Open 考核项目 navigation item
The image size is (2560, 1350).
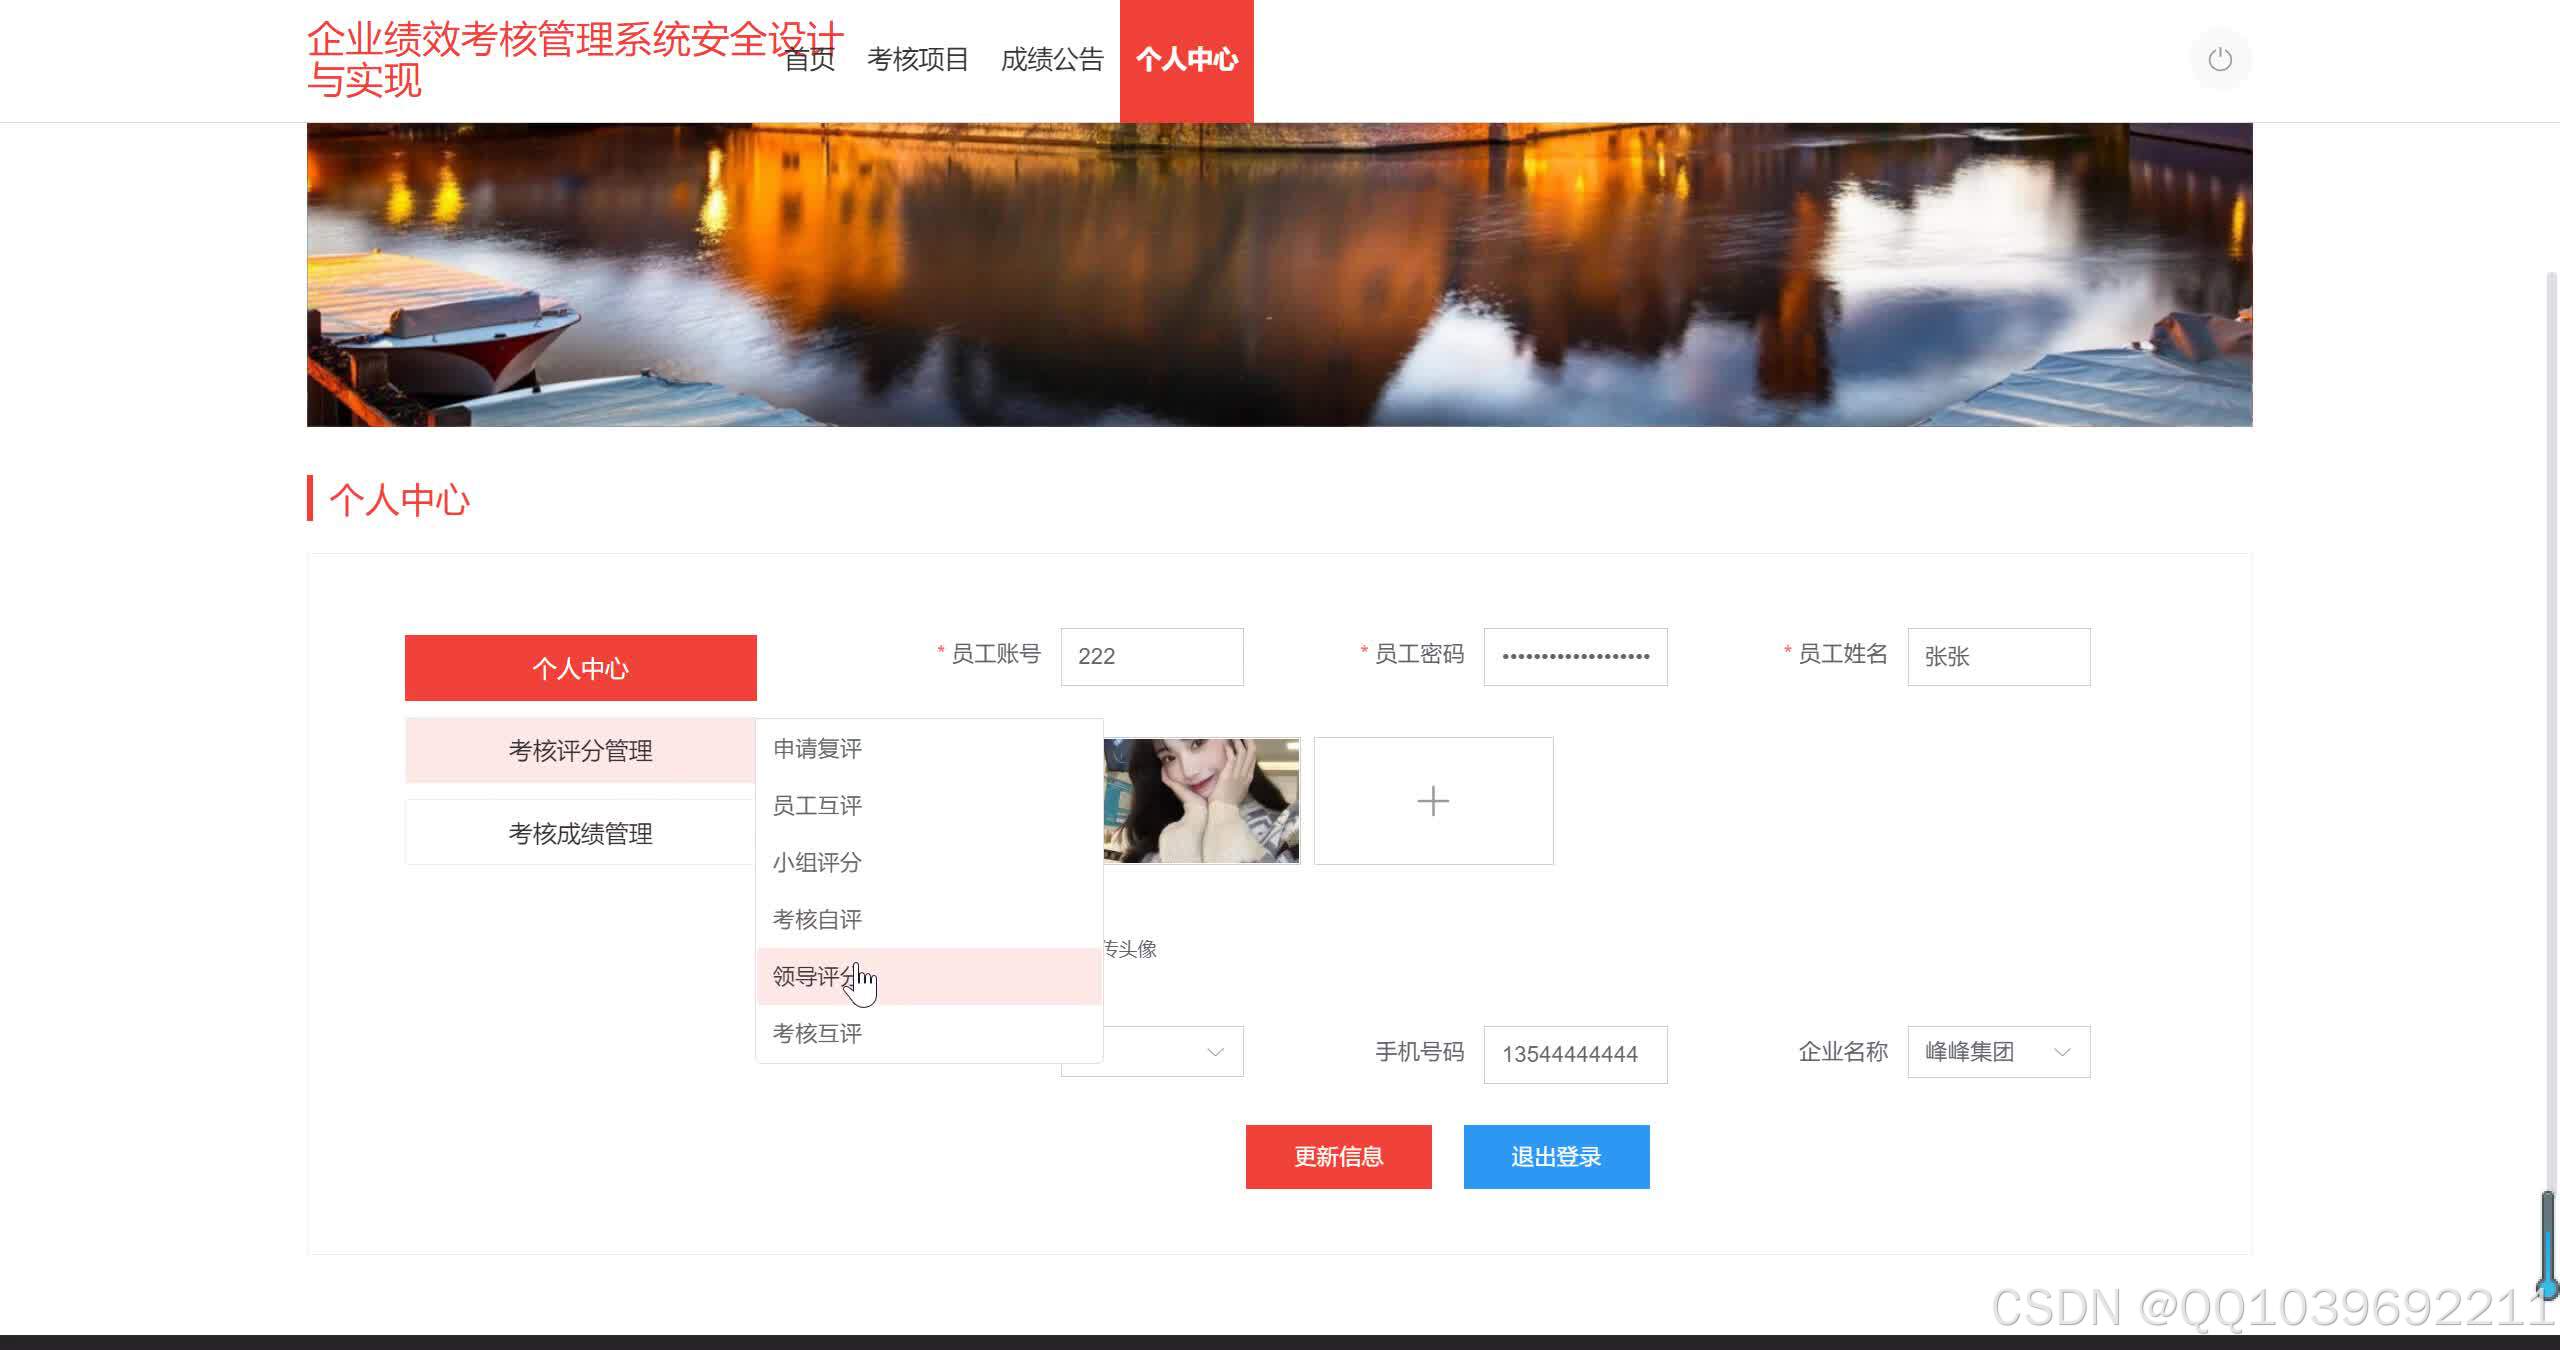[x=917, y=60]
